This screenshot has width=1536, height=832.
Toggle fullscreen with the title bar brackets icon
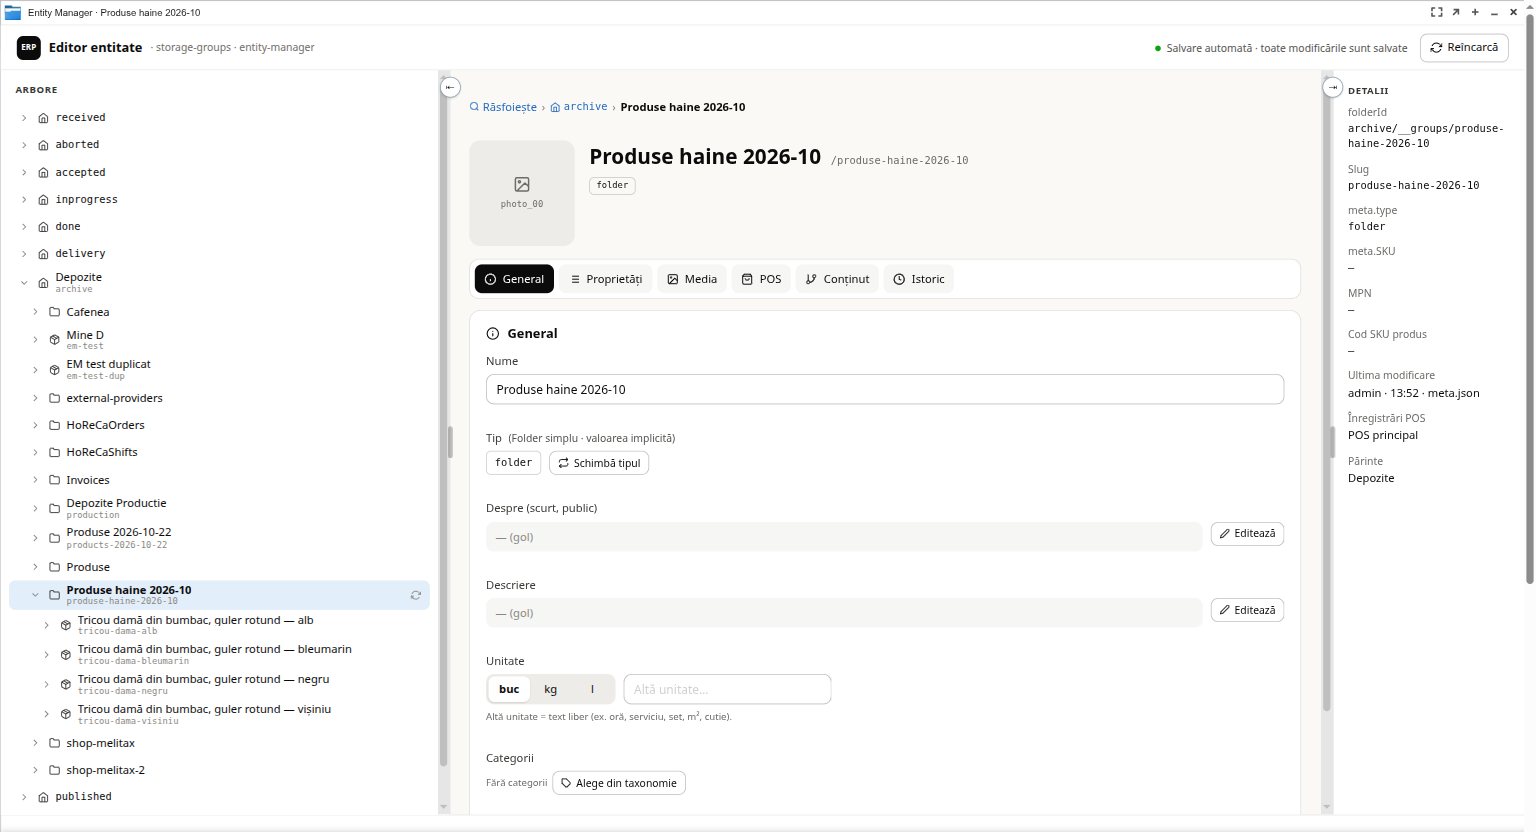click(x=1436, y=12)
